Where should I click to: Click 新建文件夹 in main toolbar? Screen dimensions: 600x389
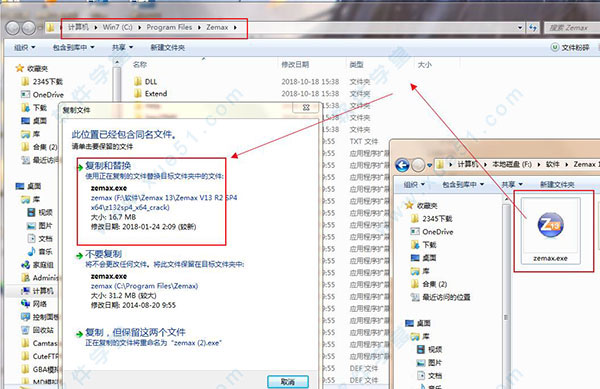(x=168, y=47)
